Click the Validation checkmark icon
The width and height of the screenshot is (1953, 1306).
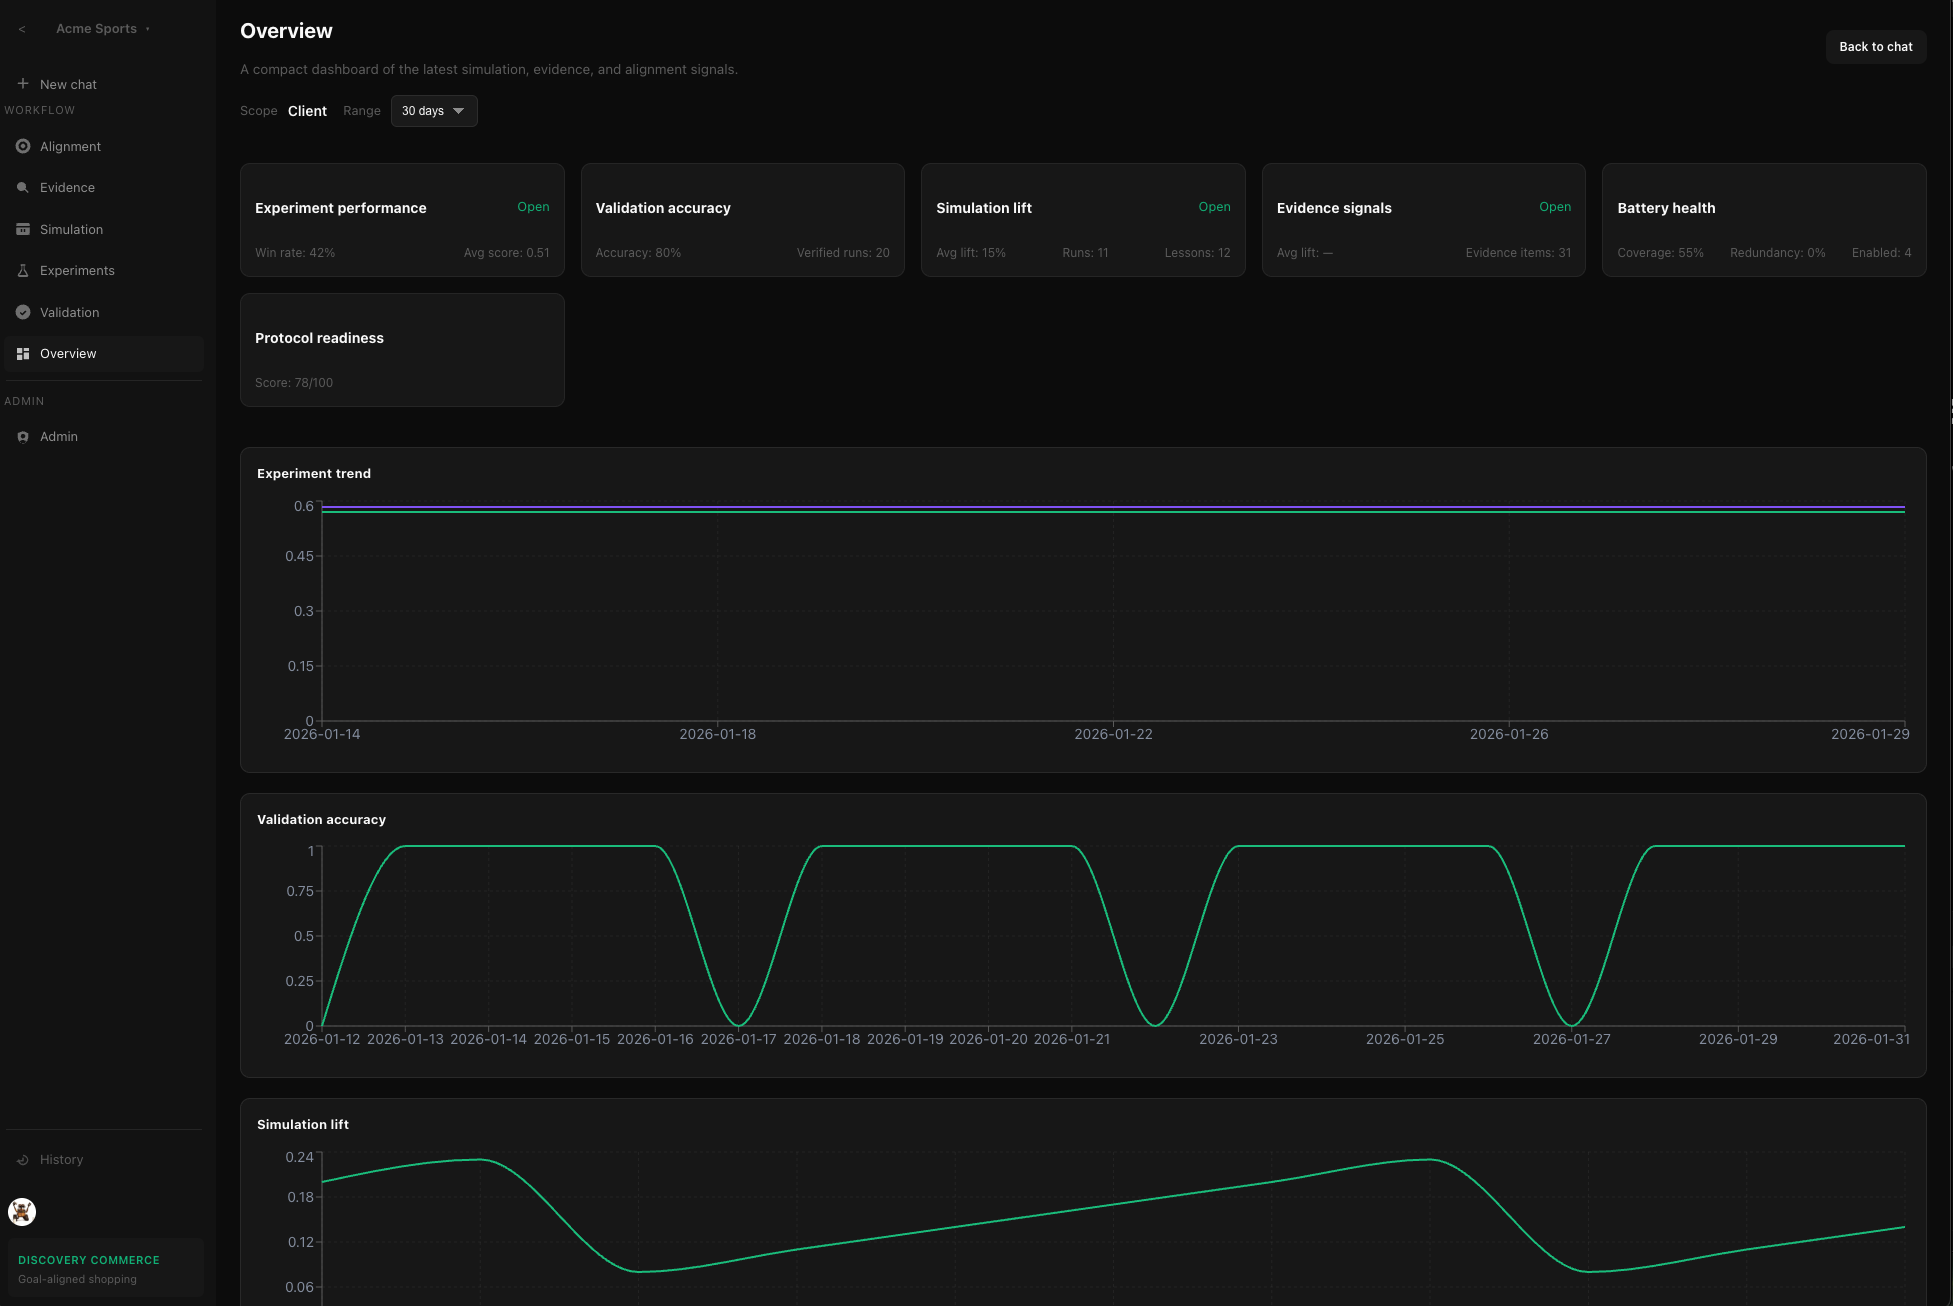(x=23, y=312)
